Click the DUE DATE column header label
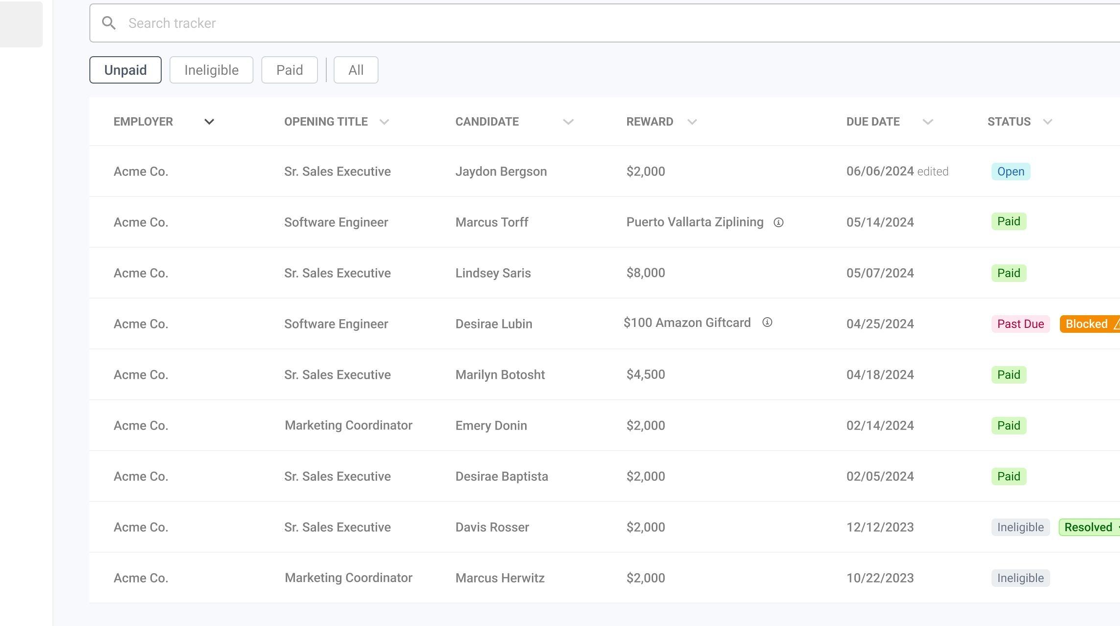 (873, 121)
